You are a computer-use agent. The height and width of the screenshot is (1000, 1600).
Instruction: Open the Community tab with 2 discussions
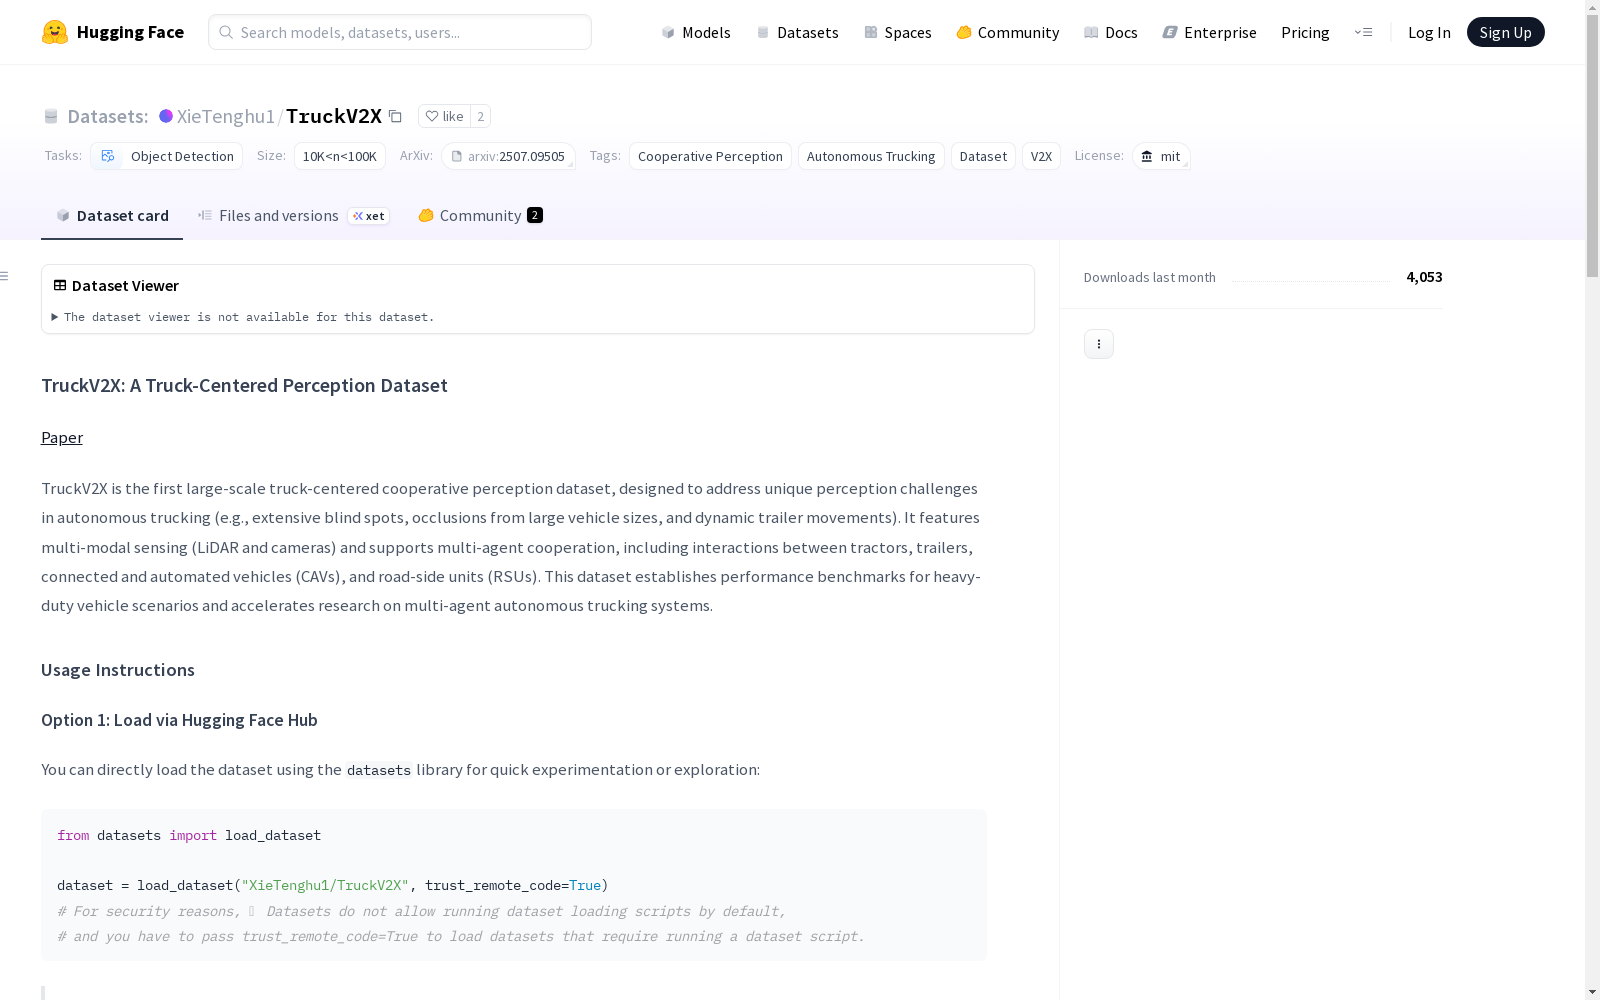[480, 216]
